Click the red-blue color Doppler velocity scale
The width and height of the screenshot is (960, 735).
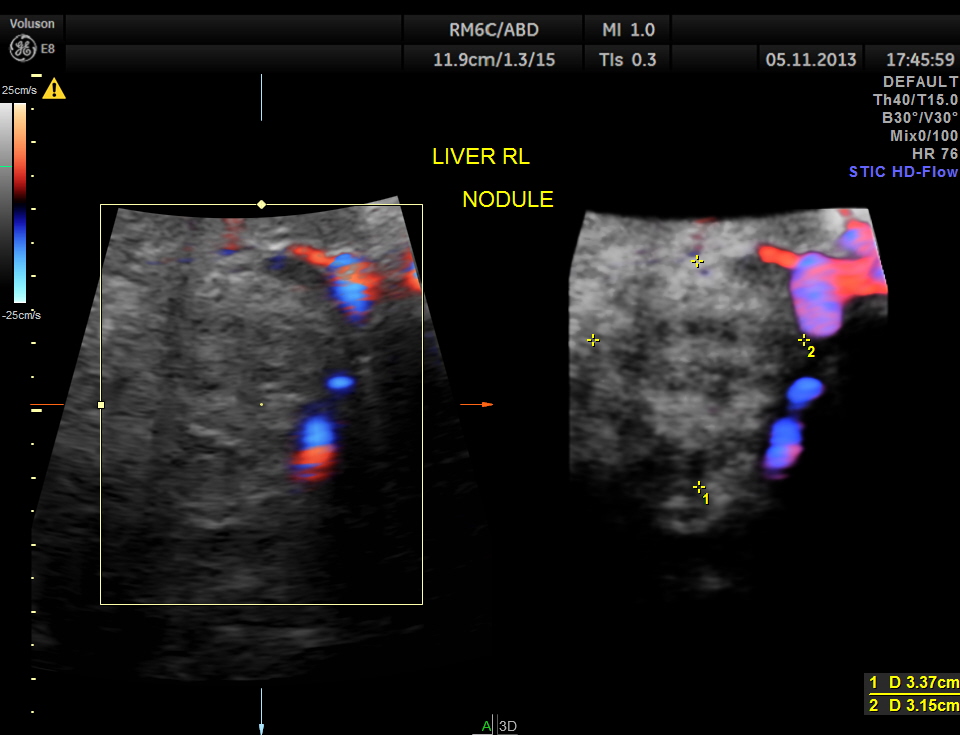[20, 202]
